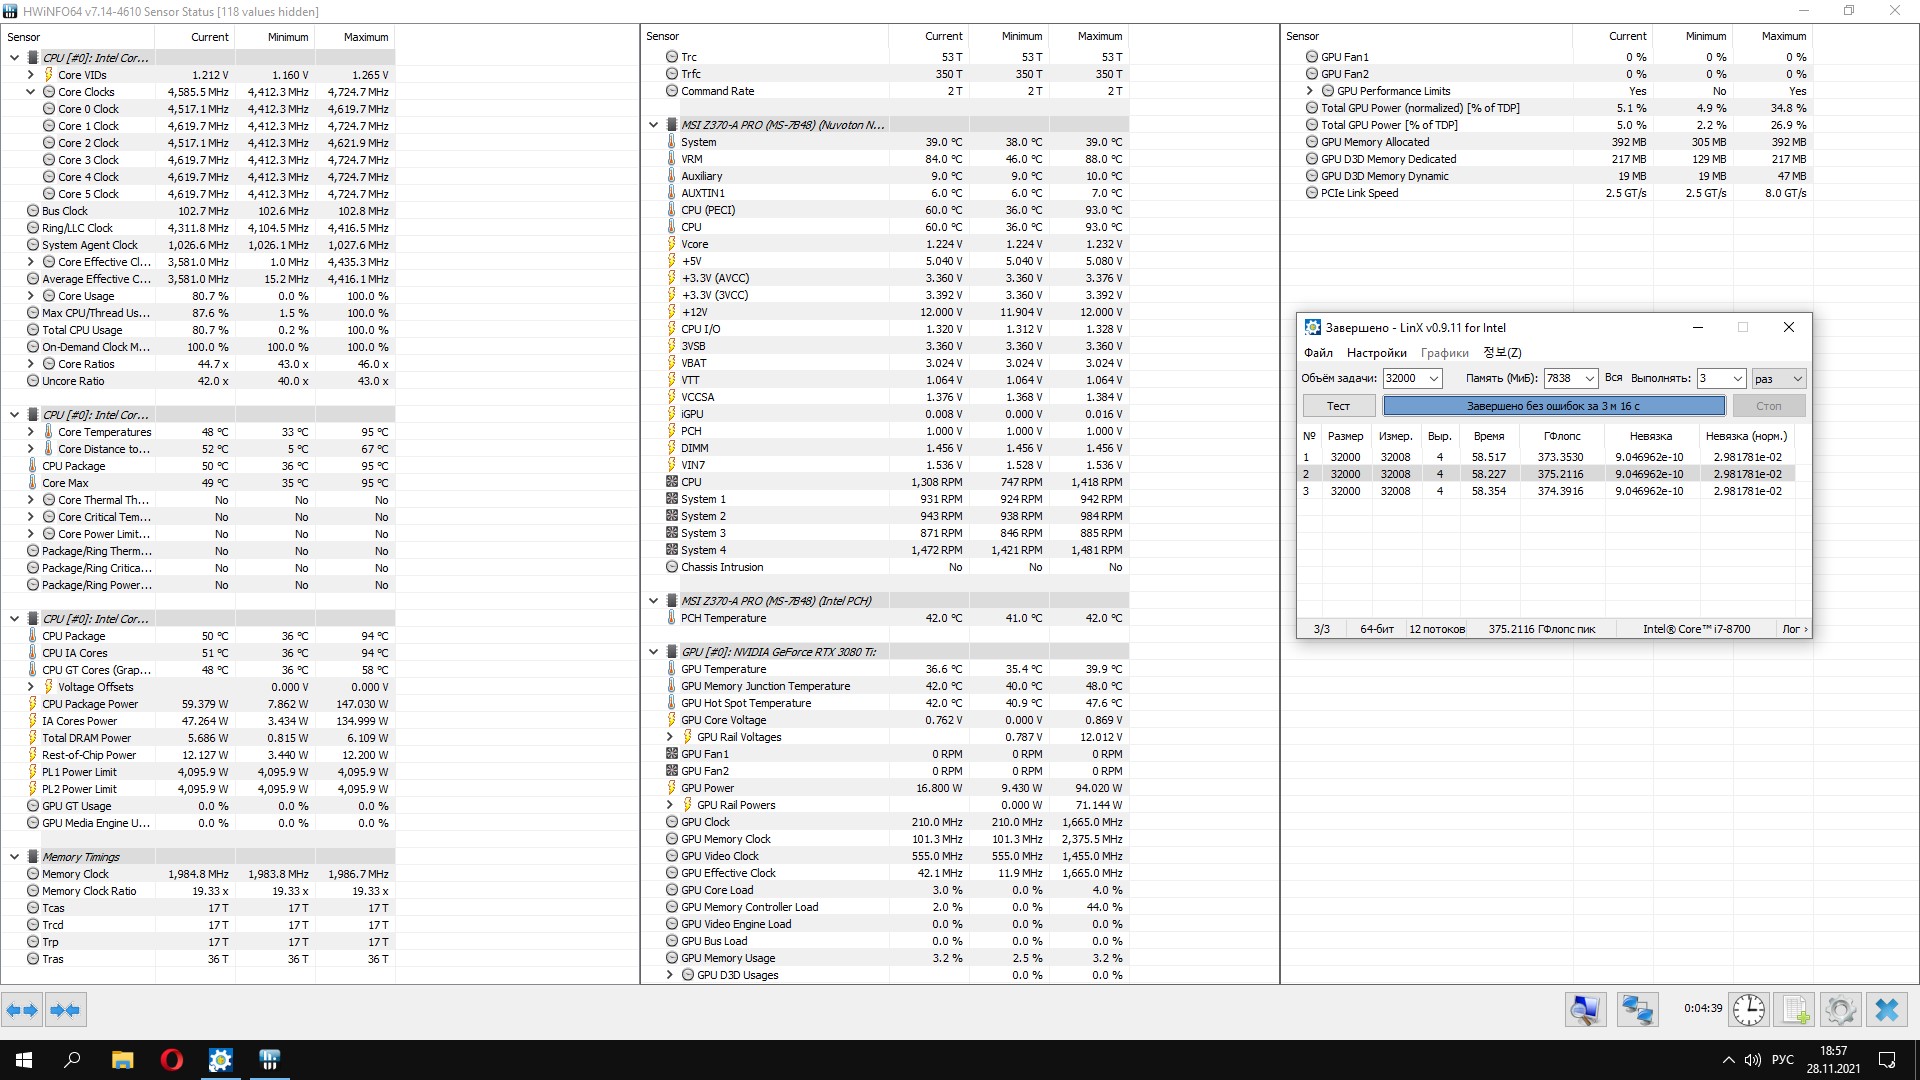The width and height of the screenshot is (1920, 1080).
Task: Collapse the Memory Timings section
Action: (15, 857)
